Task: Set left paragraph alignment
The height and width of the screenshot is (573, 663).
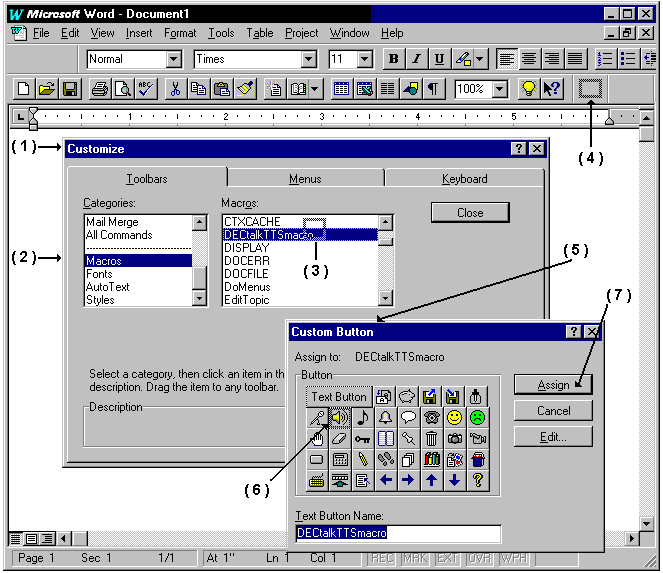Action: (507, 59)
